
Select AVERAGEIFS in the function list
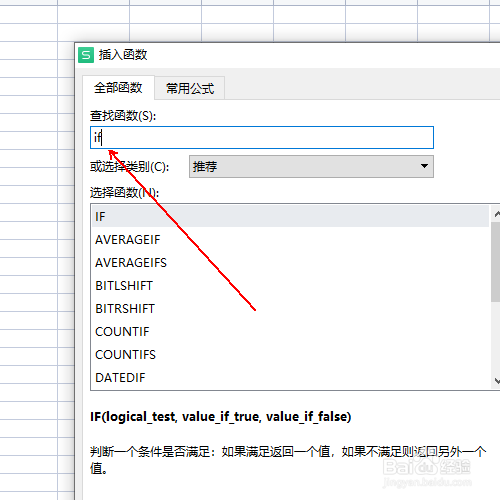point(290,263)
